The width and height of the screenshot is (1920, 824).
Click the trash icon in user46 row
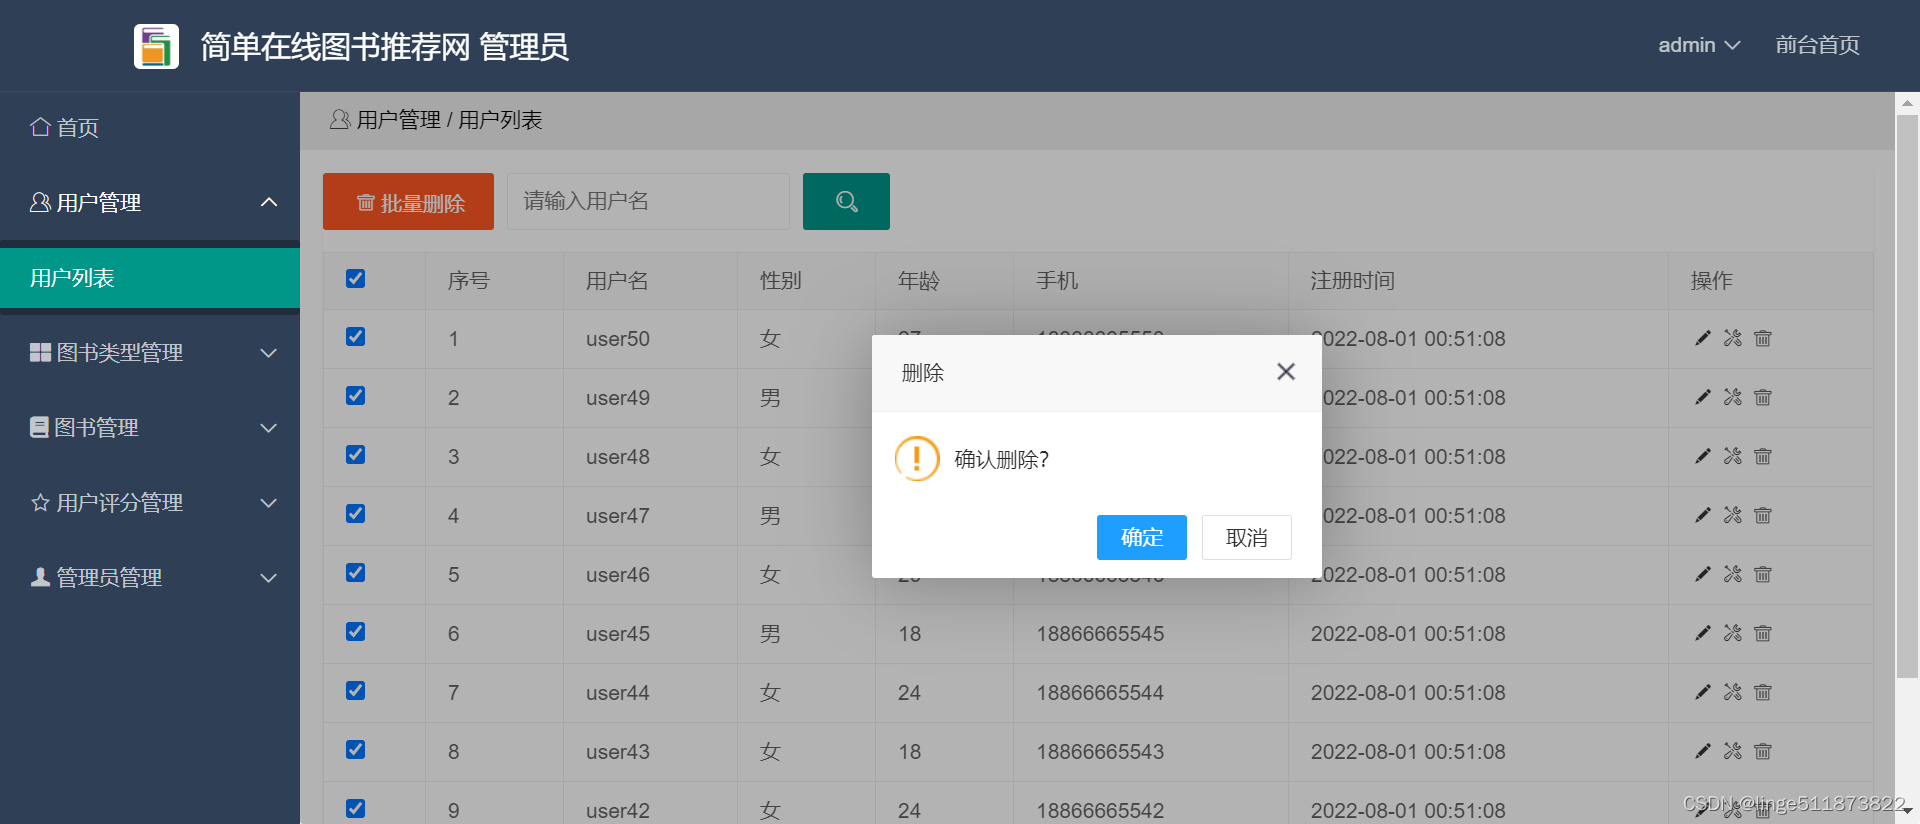1763,574
